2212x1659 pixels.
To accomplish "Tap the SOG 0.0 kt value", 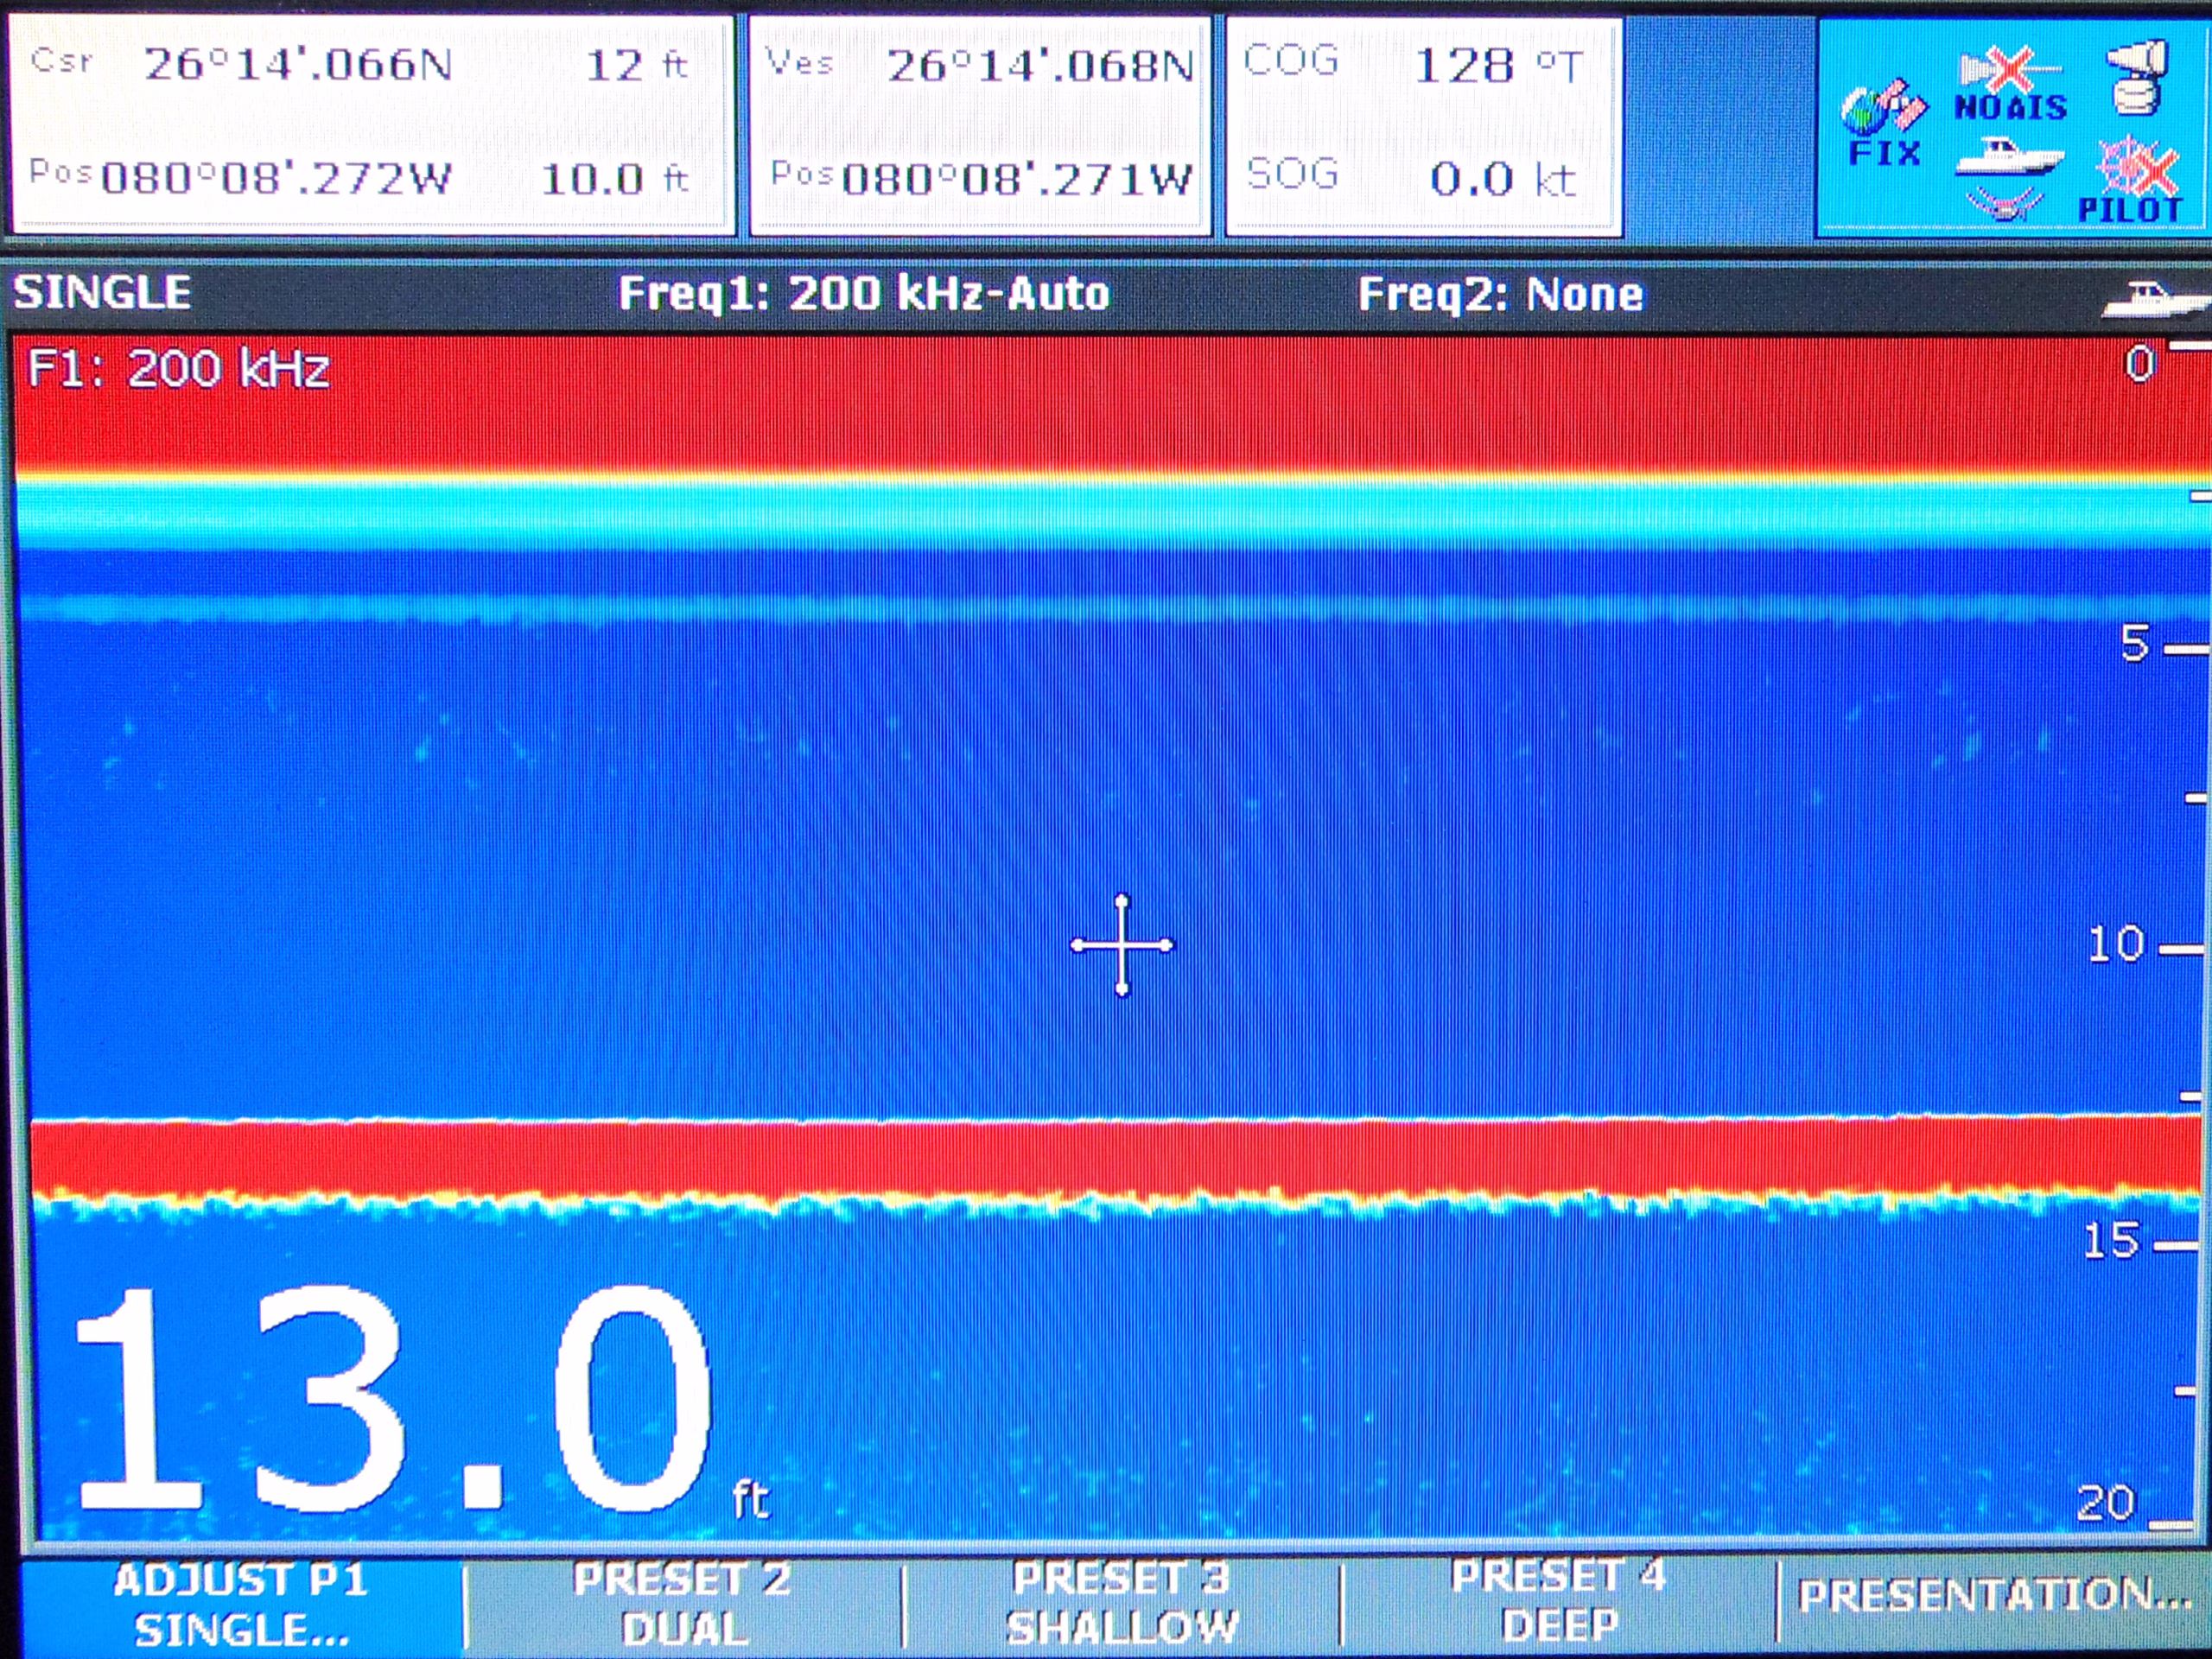I will (x=1503, y=180).
